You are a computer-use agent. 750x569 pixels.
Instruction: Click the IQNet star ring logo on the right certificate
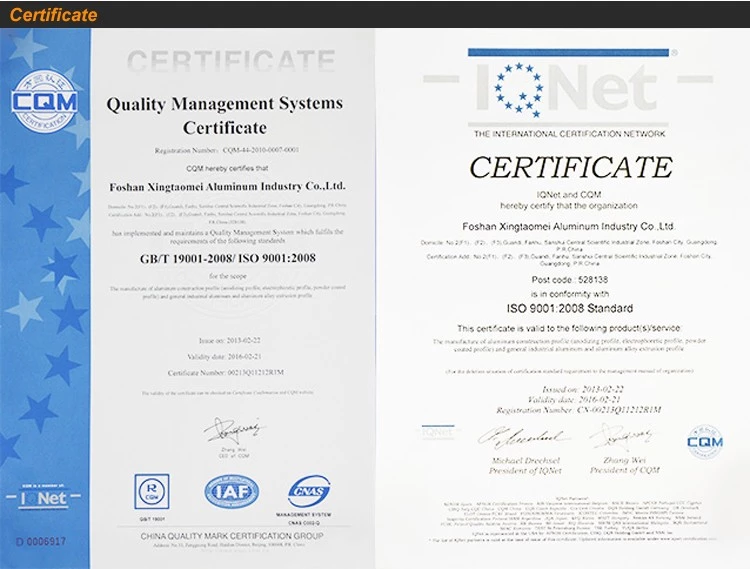point(519,89)
